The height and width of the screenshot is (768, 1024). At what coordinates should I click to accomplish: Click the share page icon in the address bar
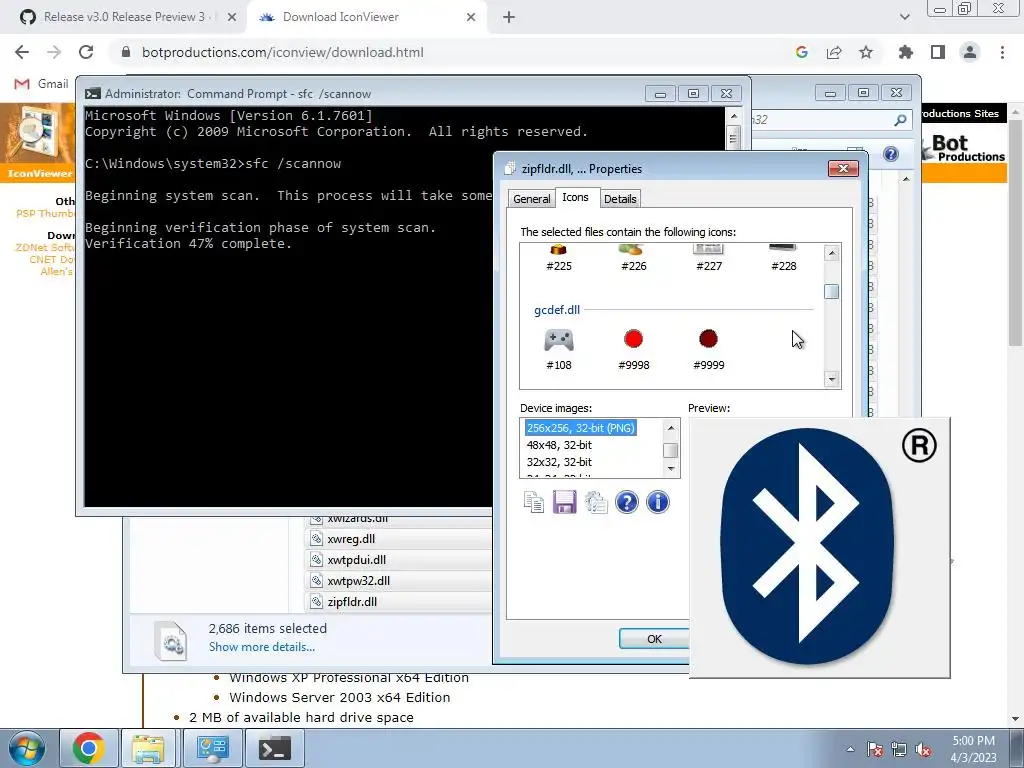[834, 52]
